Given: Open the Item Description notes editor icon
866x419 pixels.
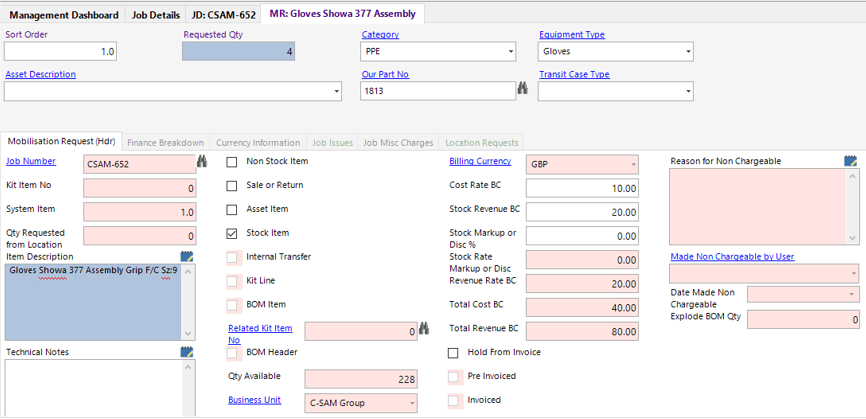Looking at the screenshot, I should (187, 257).
